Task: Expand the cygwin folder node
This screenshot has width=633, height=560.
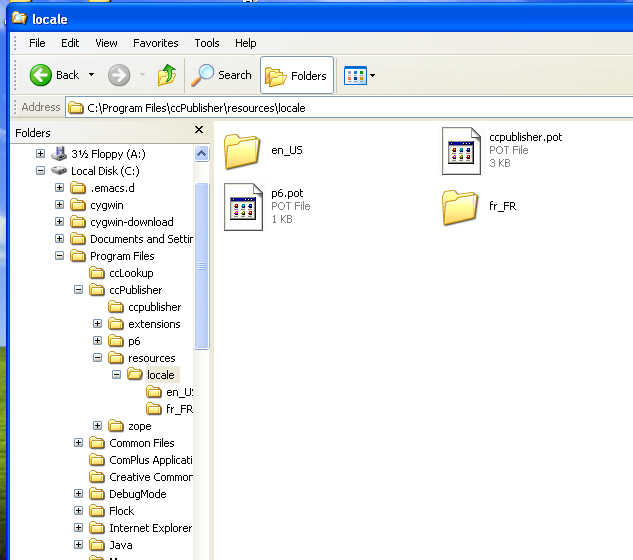Action: [59, 205]
